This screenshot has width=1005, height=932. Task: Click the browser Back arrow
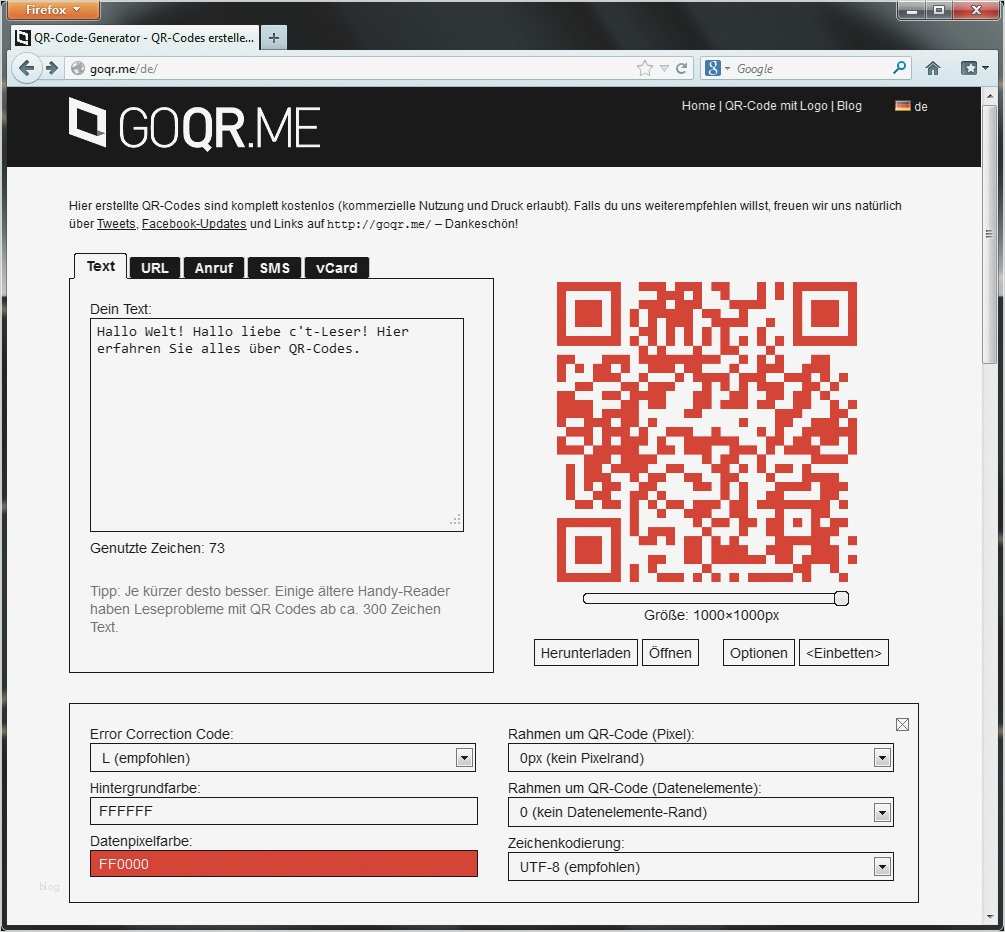(26, 68)
